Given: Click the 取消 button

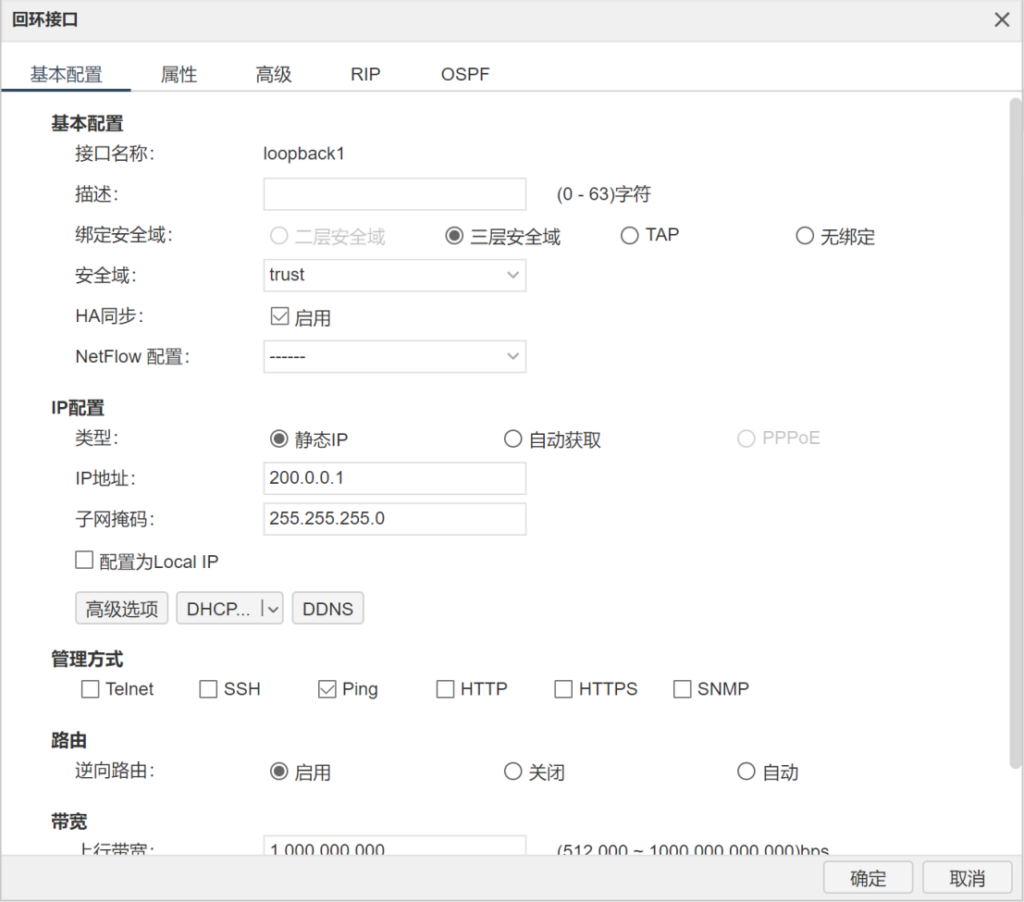Looking at the screenshot, I should coord(967,878).
